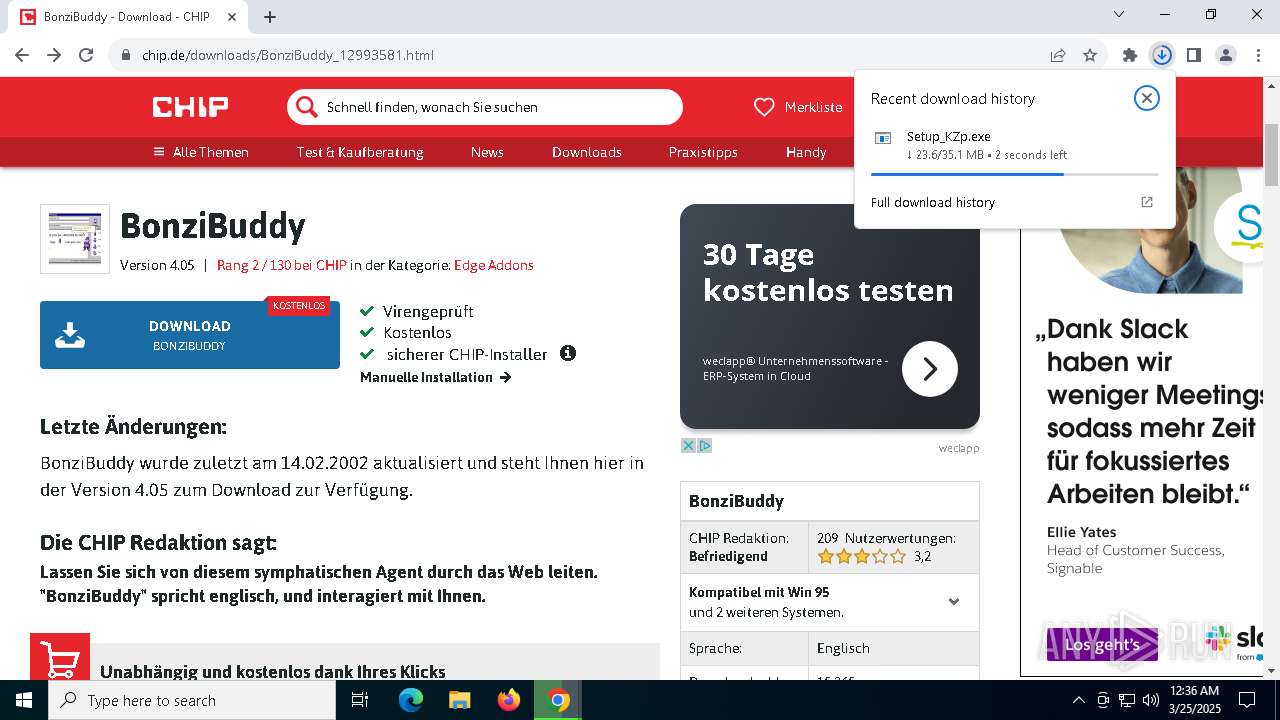Click the info icon beside sicherer CHIP-Installer
The height and width of the screenshot is (720, 1280).
pos(568,353)
